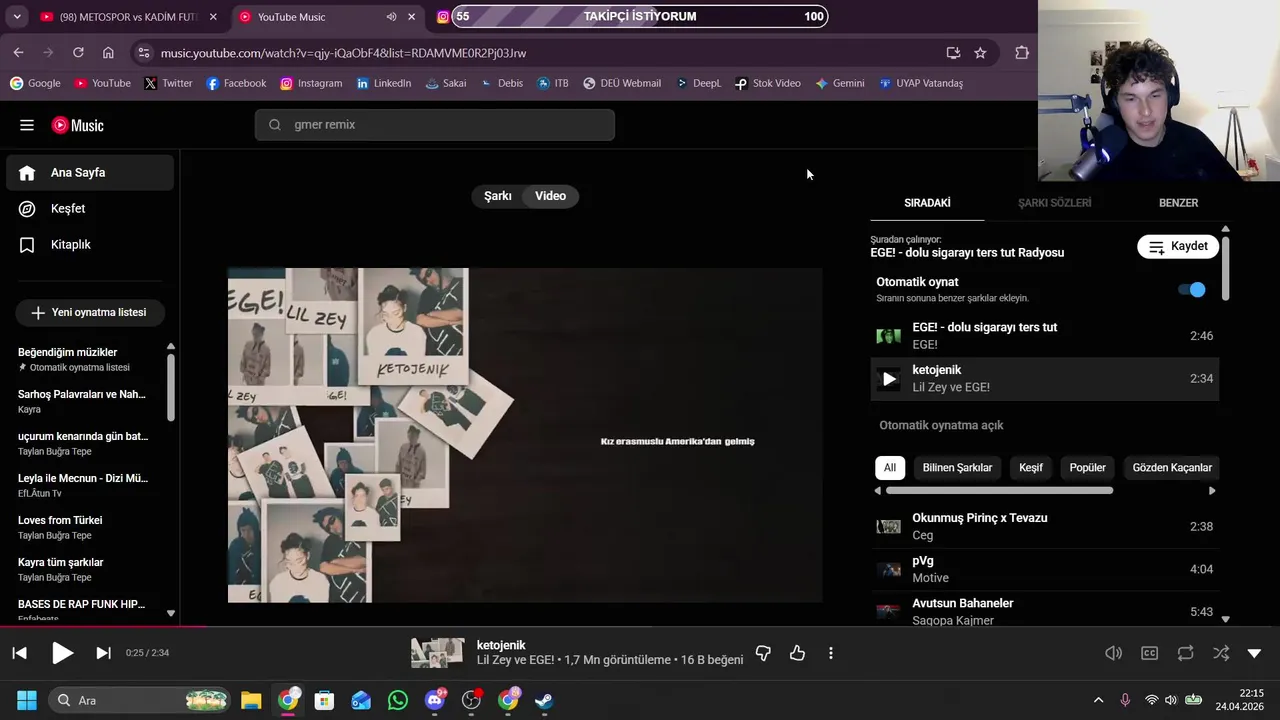The height and width of the screenshot is (720, 1280).
Task: Click play icon on ketojenik row
Action: 888,379
